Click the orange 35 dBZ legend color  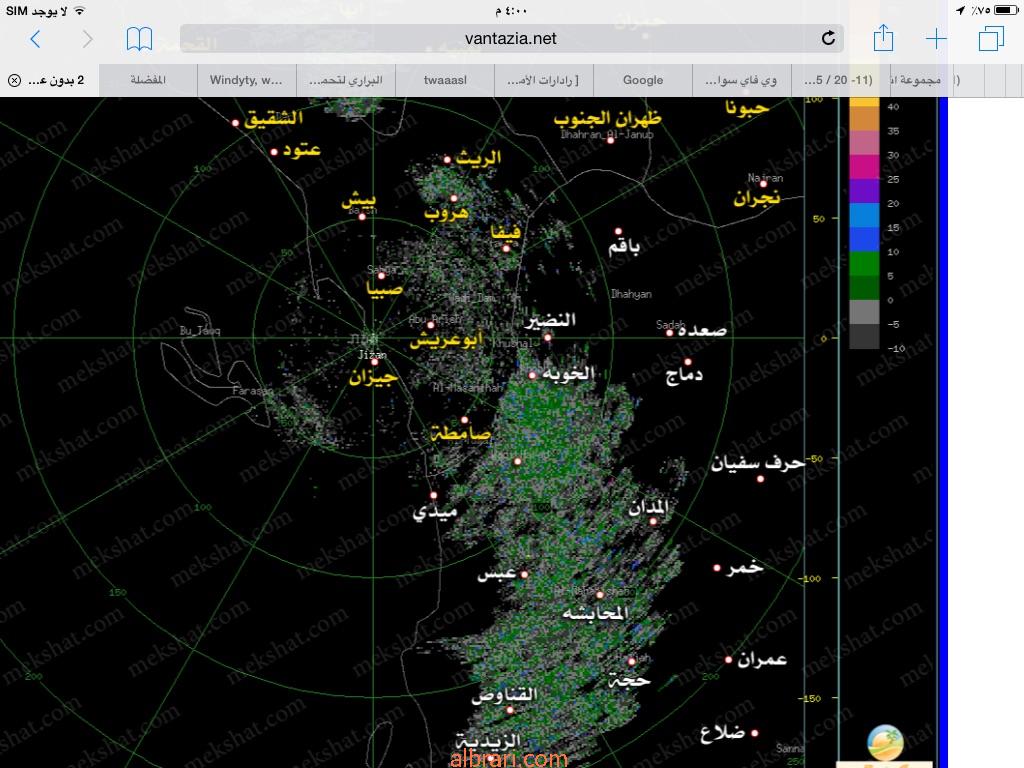click(x=865, y=119)
